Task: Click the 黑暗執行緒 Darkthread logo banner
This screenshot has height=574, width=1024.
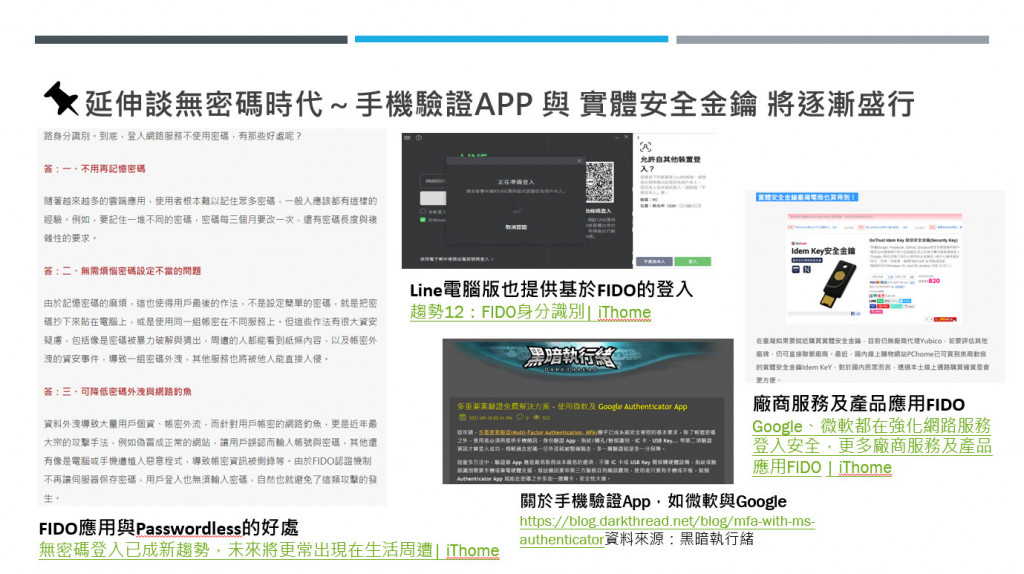Action: tap(571, 359)
